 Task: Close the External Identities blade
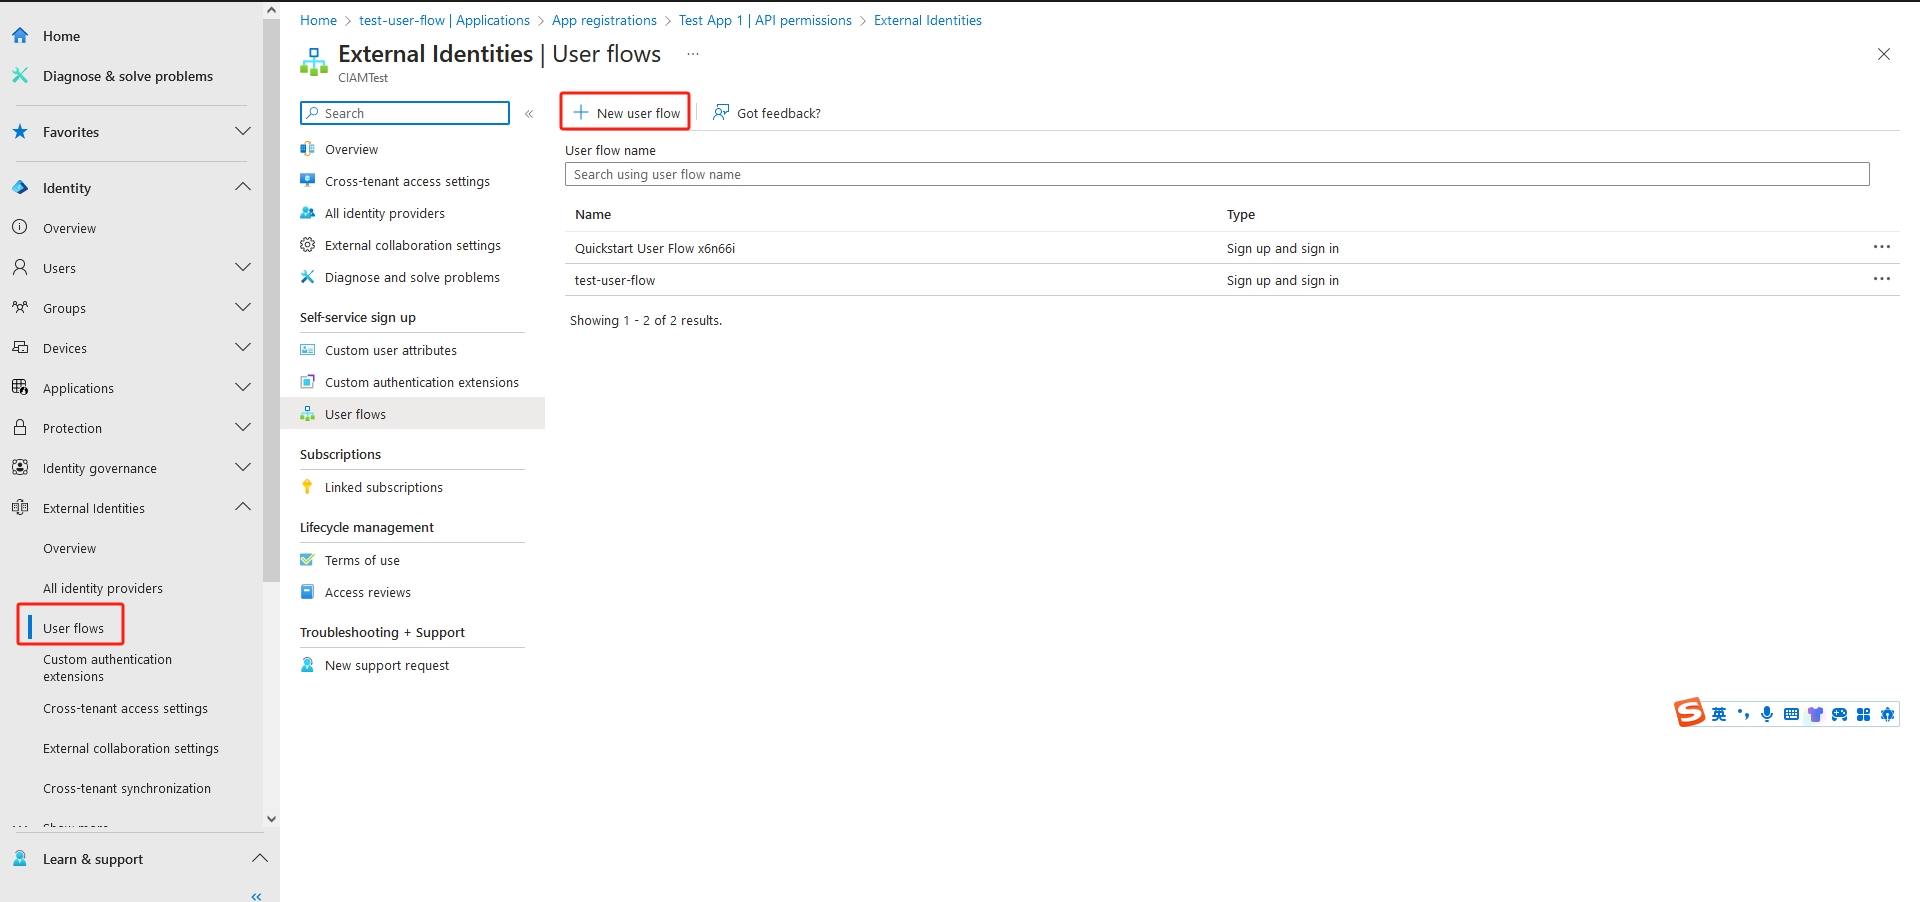tap(1884, 54)
